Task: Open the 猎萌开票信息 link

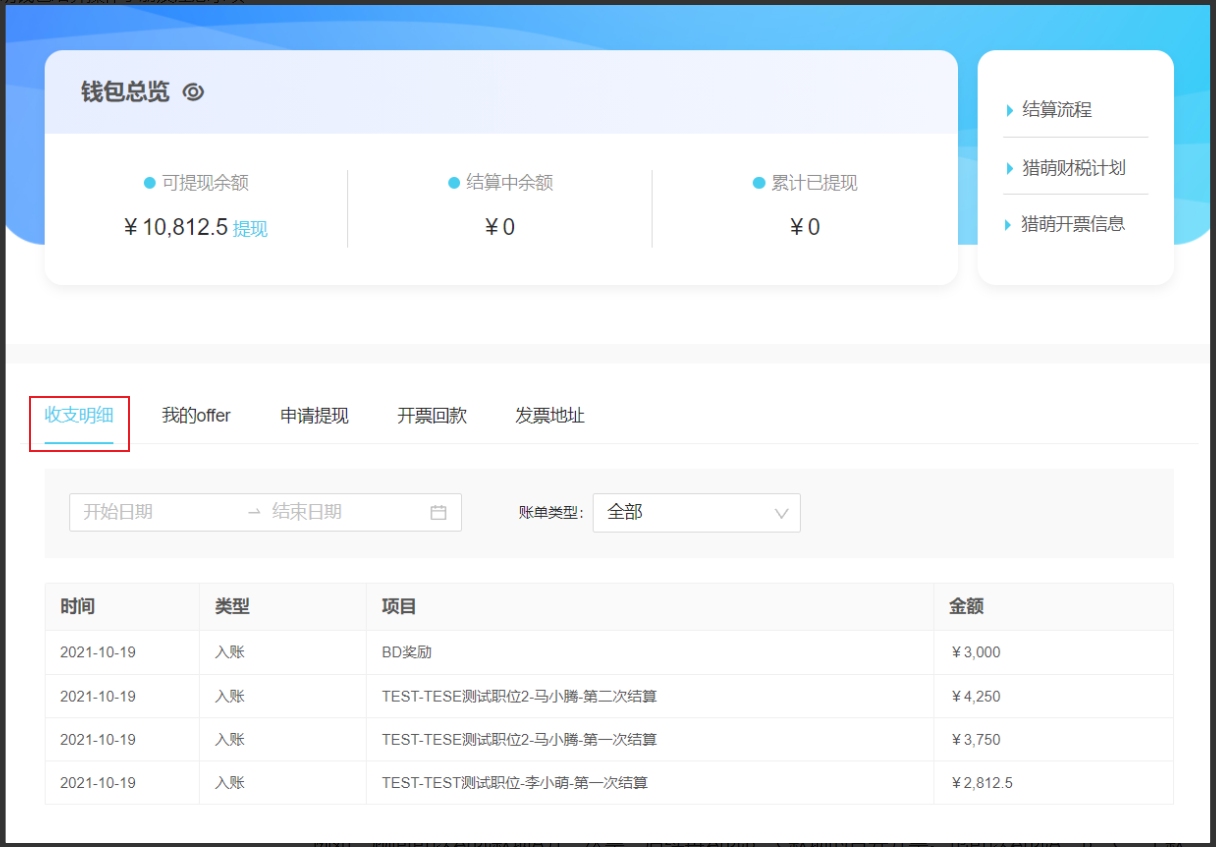Action: [x=1073, y=224]
